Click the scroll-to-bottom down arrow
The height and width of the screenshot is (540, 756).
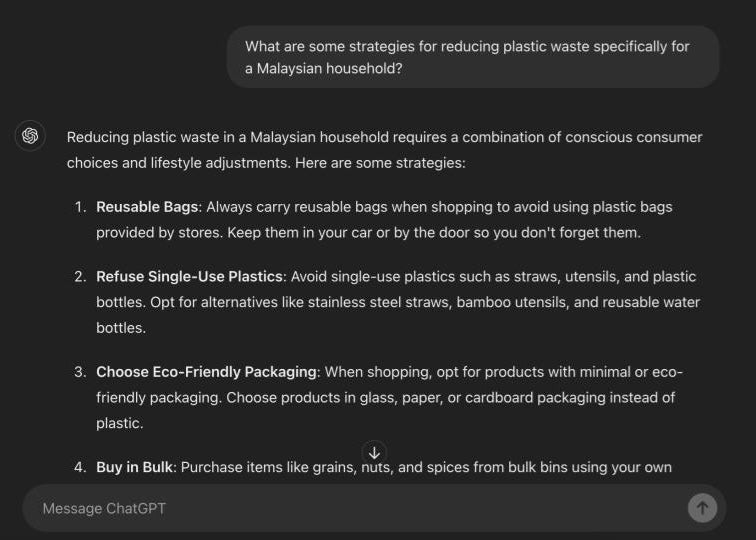[x=374, y=453]
